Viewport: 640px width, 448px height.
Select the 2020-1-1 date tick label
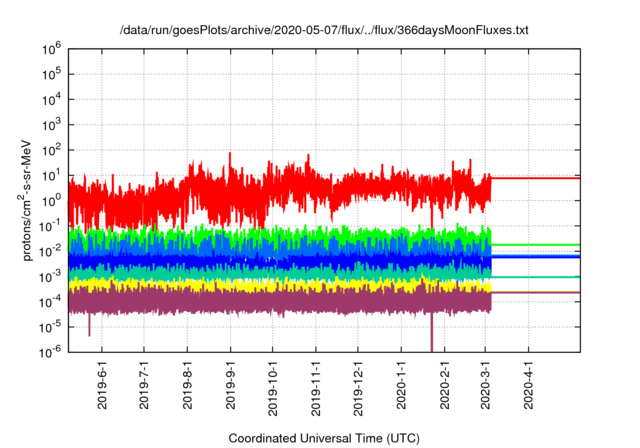(x=401, y=383)
